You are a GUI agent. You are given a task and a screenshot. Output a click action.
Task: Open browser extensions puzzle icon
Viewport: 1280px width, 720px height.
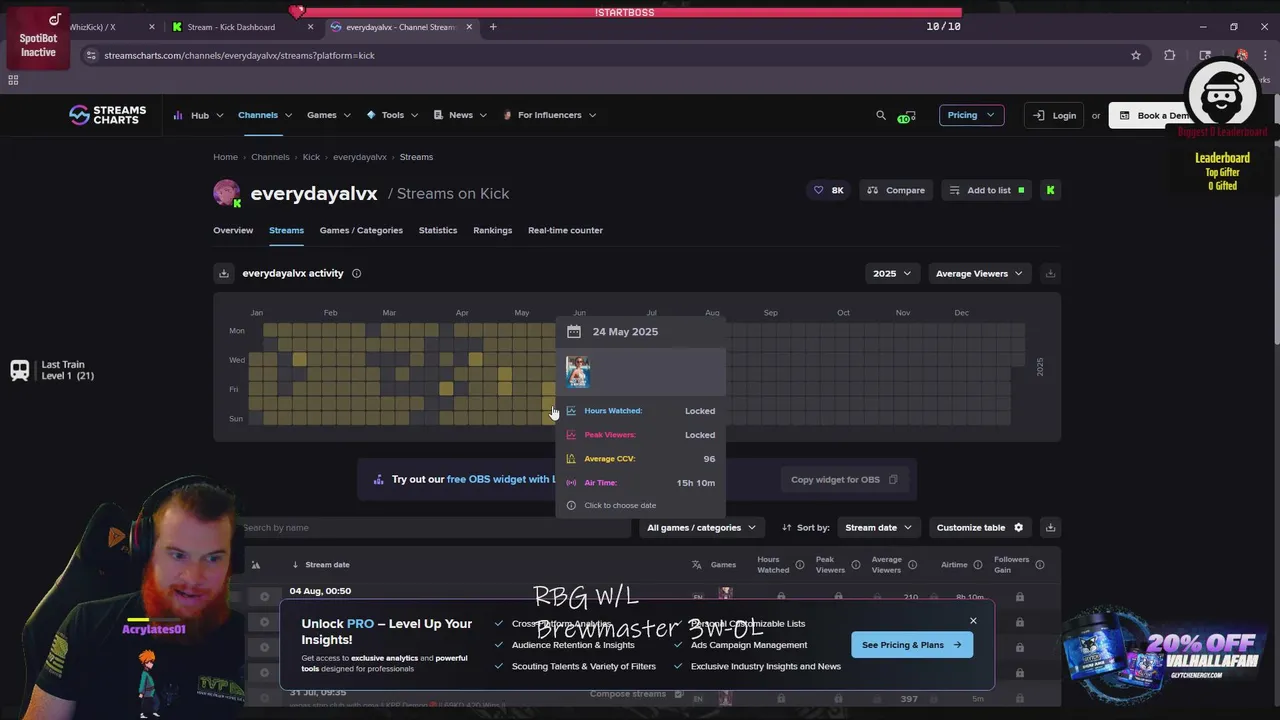(1170, 55)
